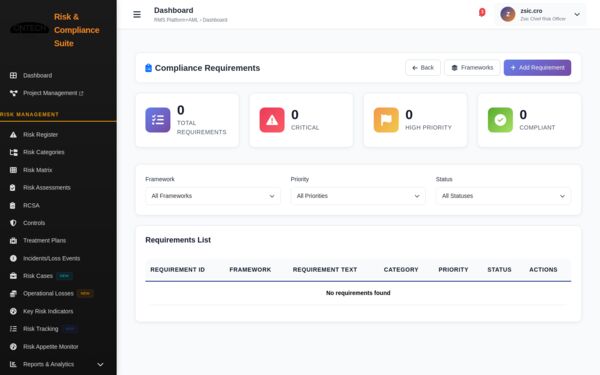Click the Category column header
The width and height of the screenshot is (600, 375).
(401, 270)
